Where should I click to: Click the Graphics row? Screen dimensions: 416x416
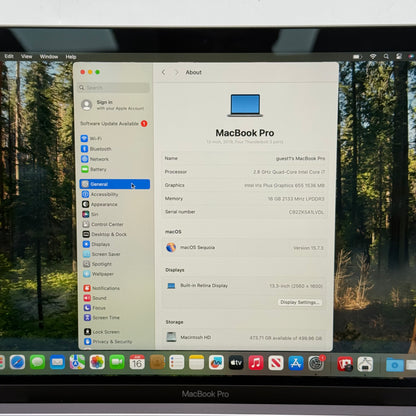[244, 185]
